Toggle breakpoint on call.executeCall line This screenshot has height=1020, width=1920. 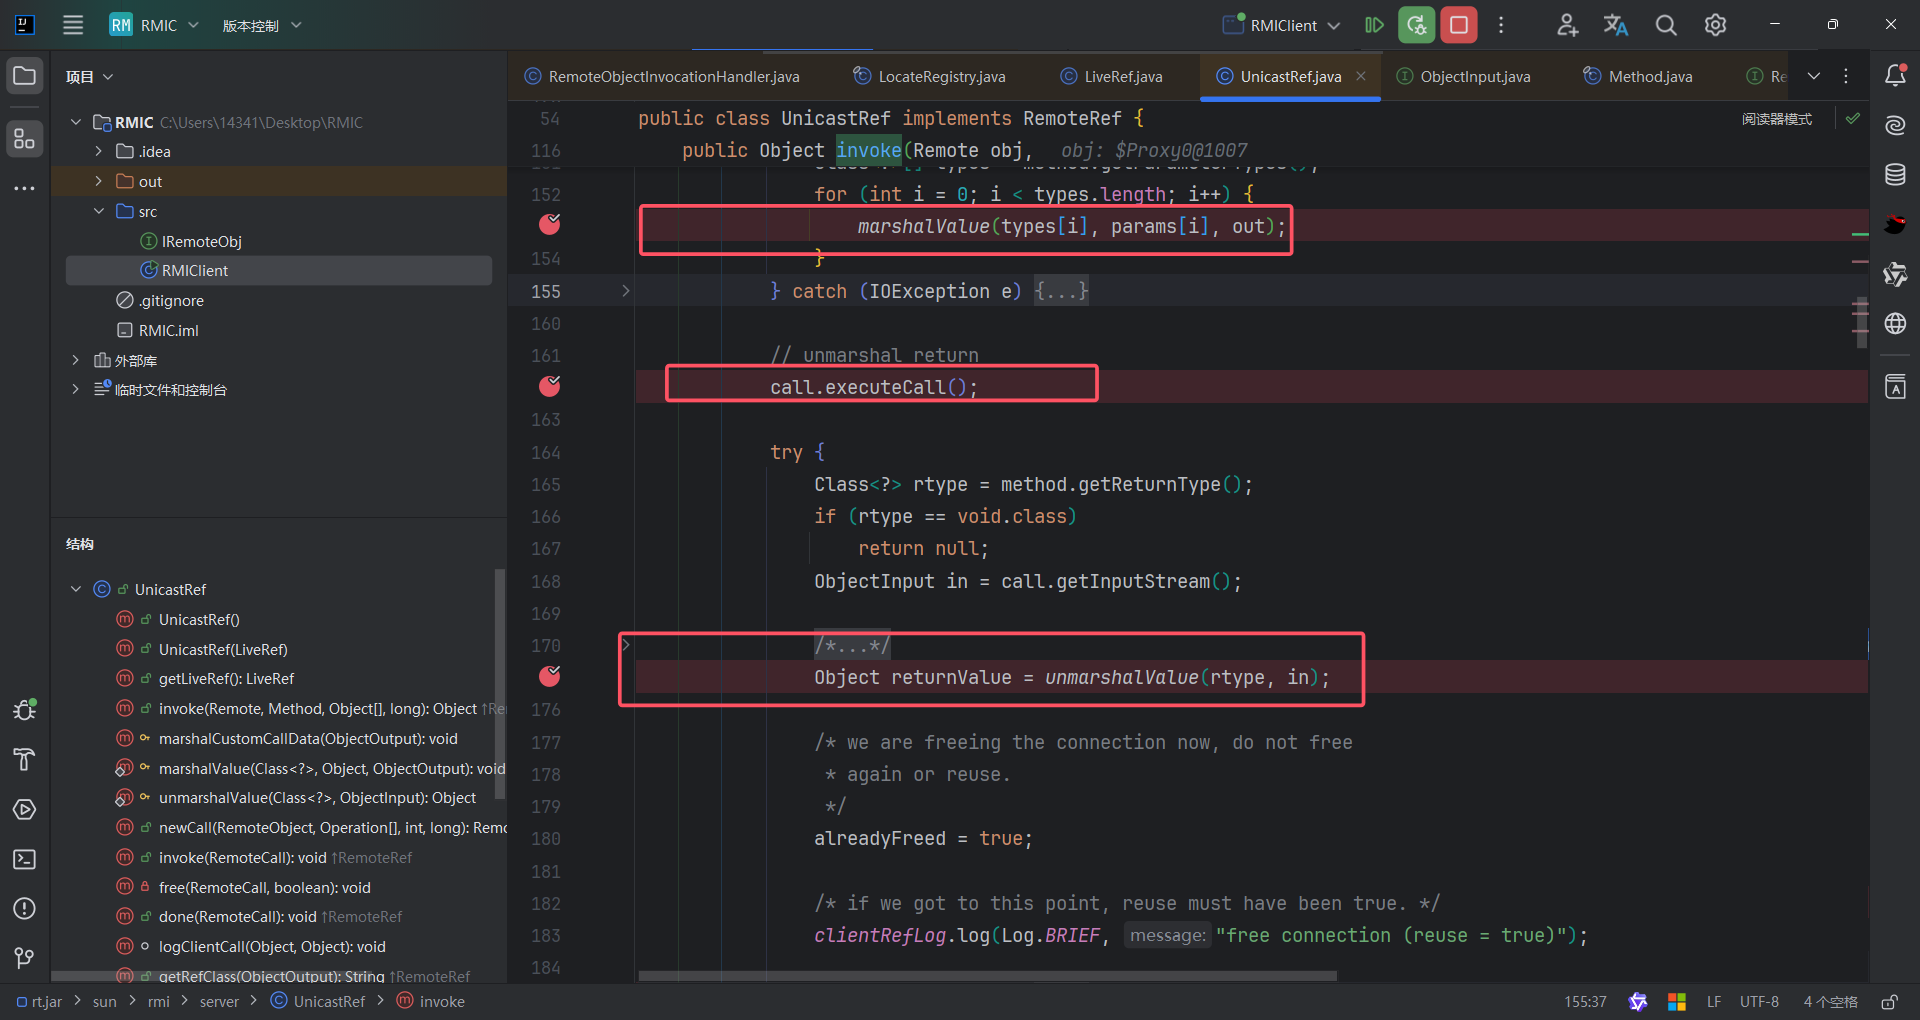[550, 386]
